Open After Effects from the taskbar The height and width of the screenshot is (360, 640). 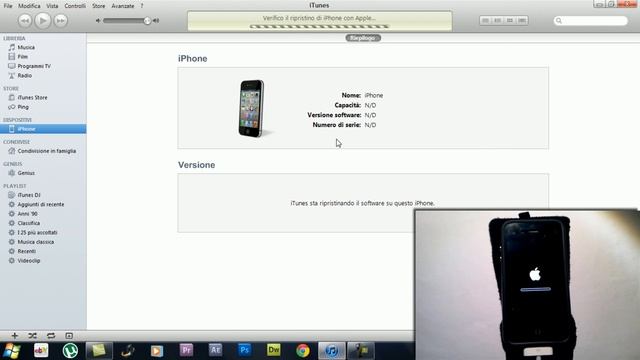pyautogui.click(x=215, y=350)
